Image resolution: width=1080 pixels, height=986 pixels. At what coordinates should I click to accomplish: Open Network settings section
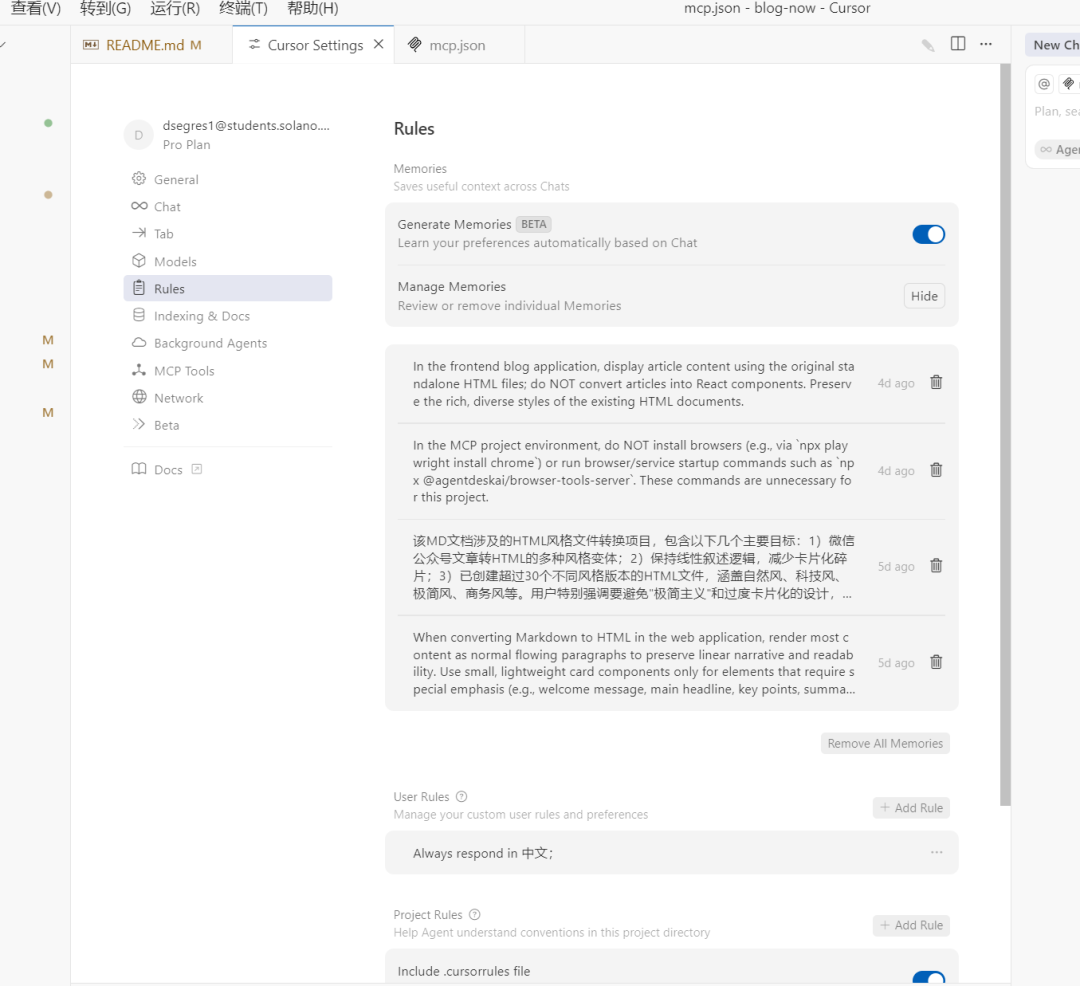tap(227, 397)
